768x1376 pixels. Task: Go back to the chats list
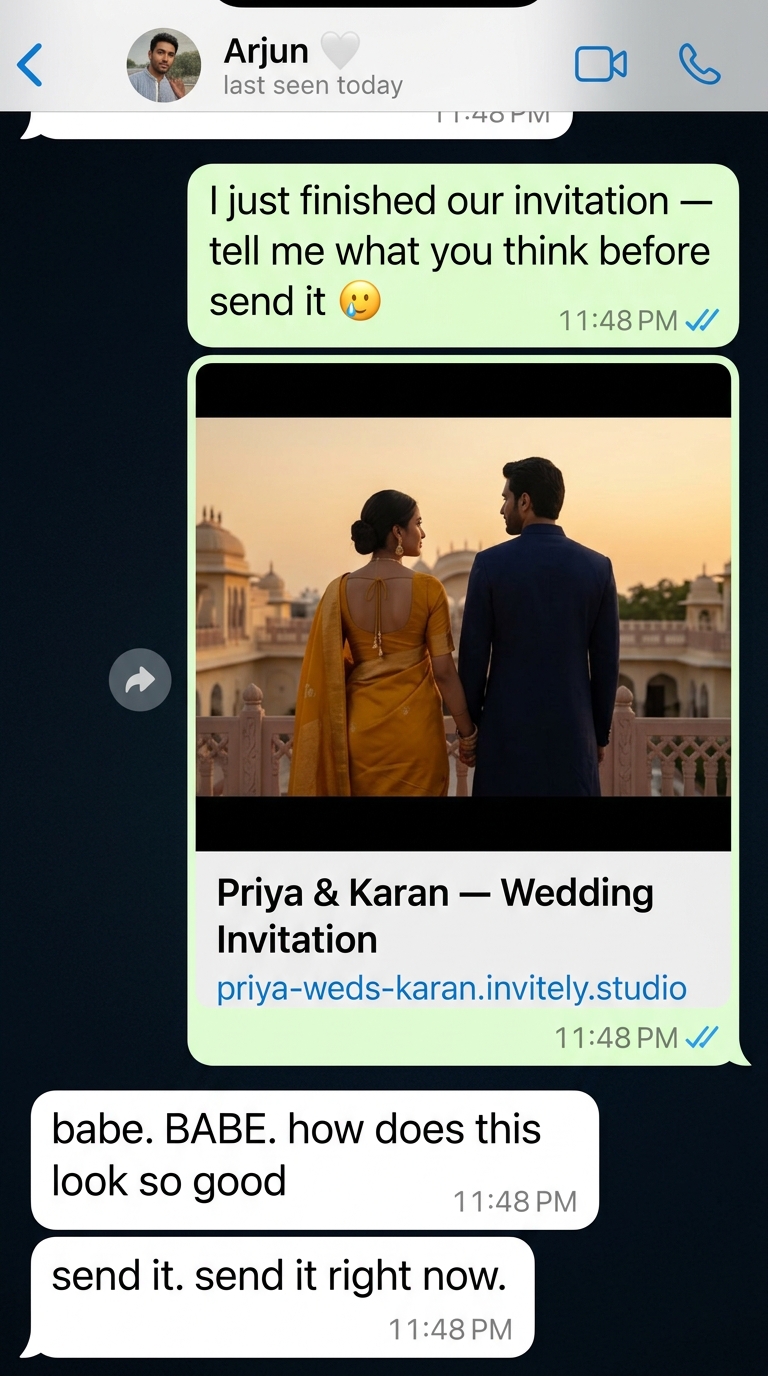tap(30, 66)
